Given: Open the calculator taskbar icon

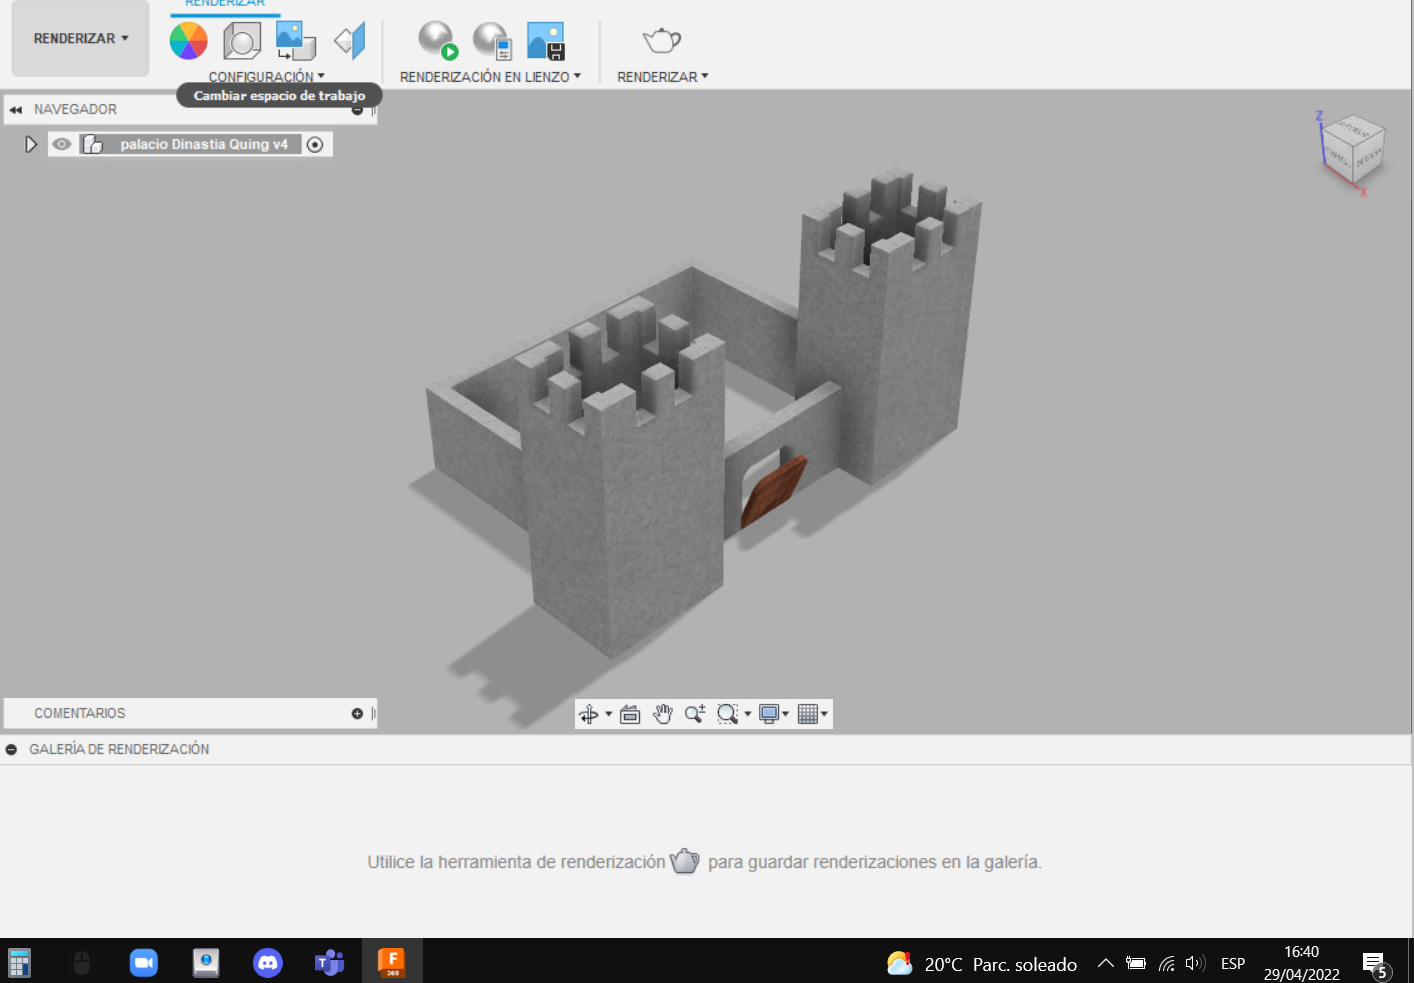Looking at the screenshot, I should 19,963.
